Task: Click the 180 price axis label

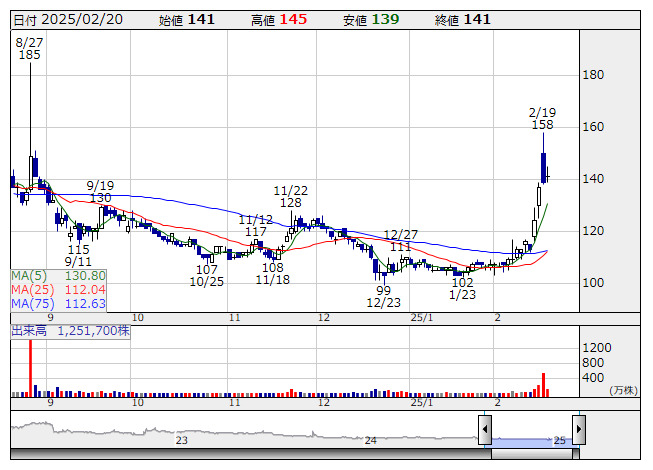Action: tap(593, 75)
